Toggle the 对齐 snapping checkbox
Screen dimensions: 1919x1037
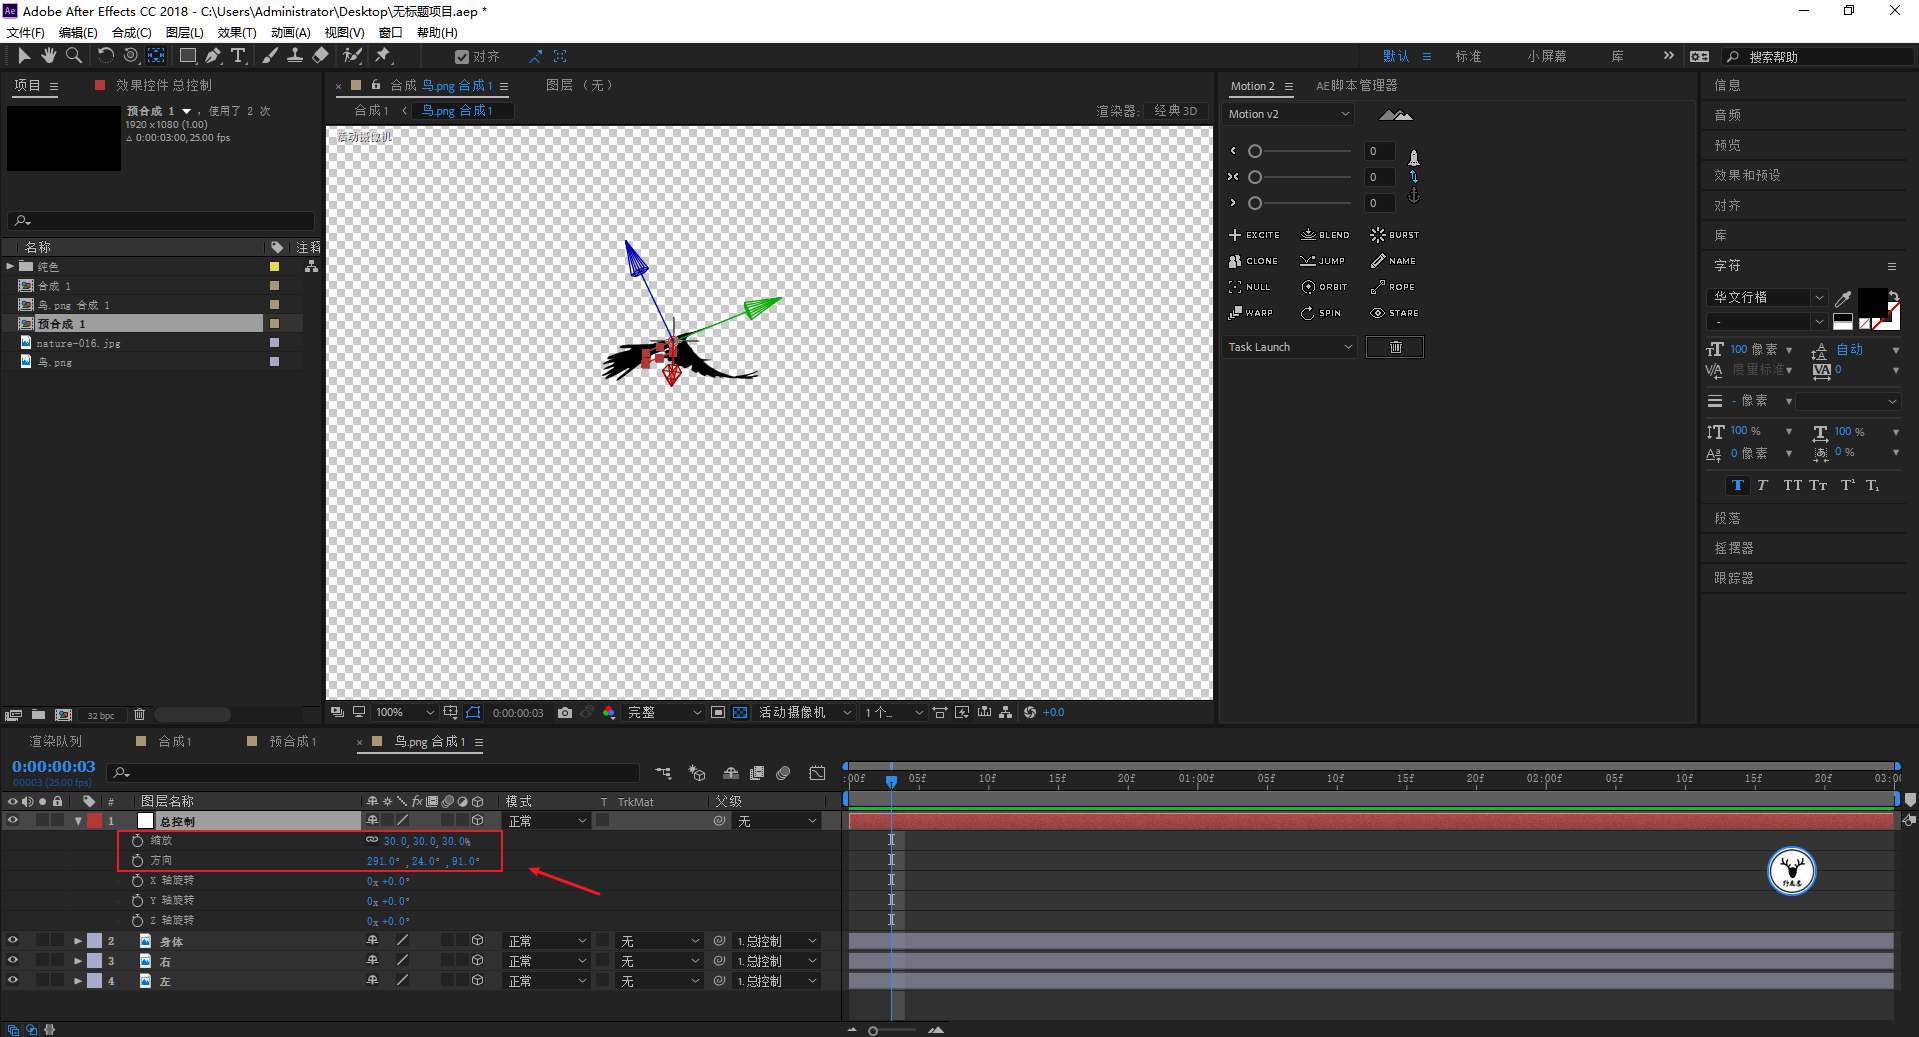461,57
